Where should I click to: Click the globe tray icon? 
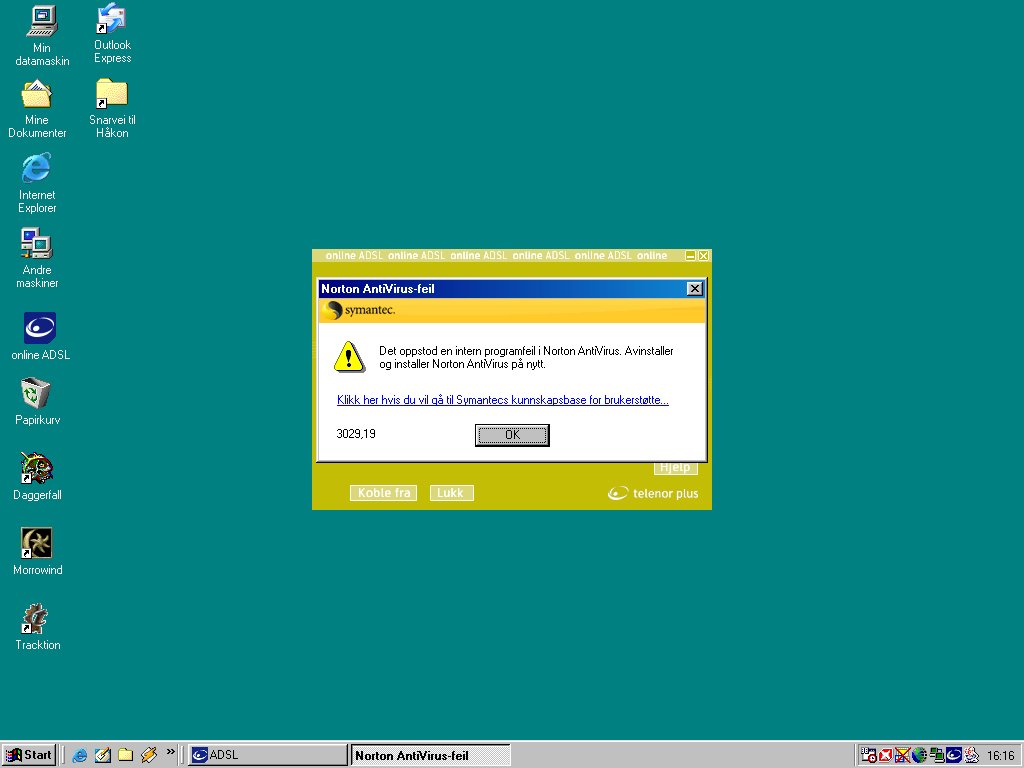[920, 756]
